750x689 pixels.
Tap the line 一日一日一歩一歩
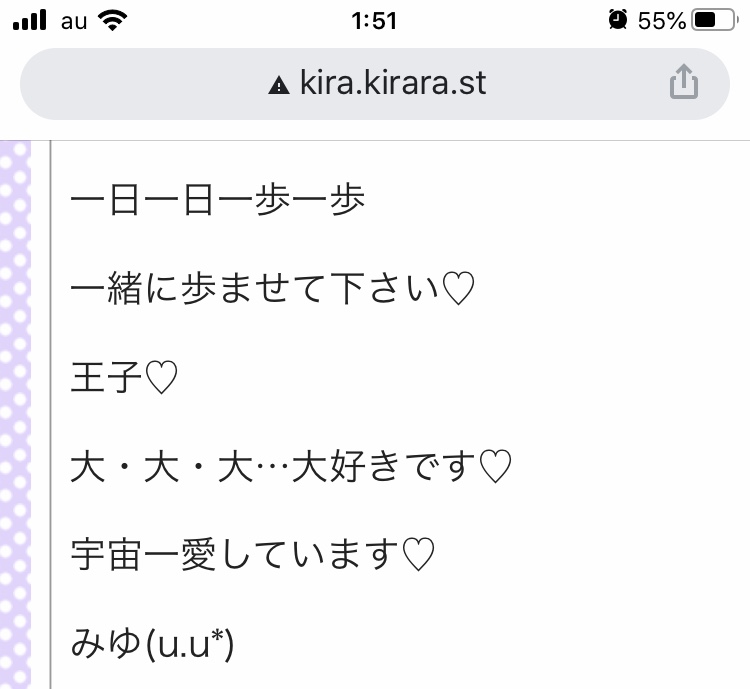click(x=219, y=201)
